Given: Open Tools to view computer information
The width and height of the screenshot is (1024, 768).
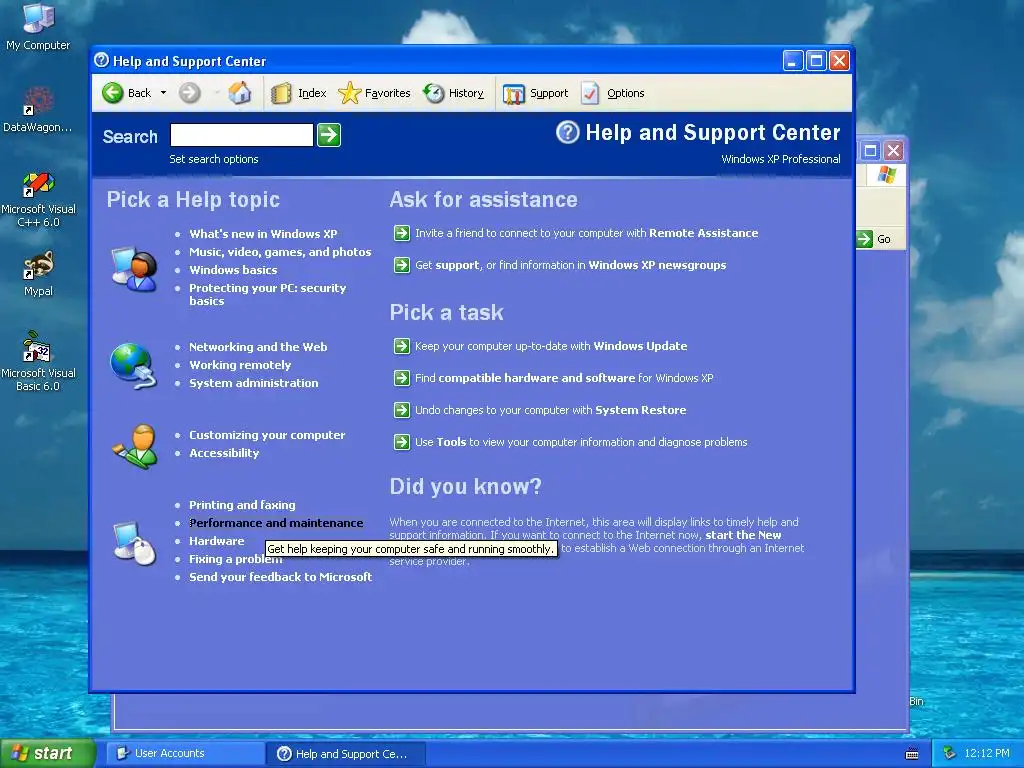Looking at the screenshot, I should point(581,442).
